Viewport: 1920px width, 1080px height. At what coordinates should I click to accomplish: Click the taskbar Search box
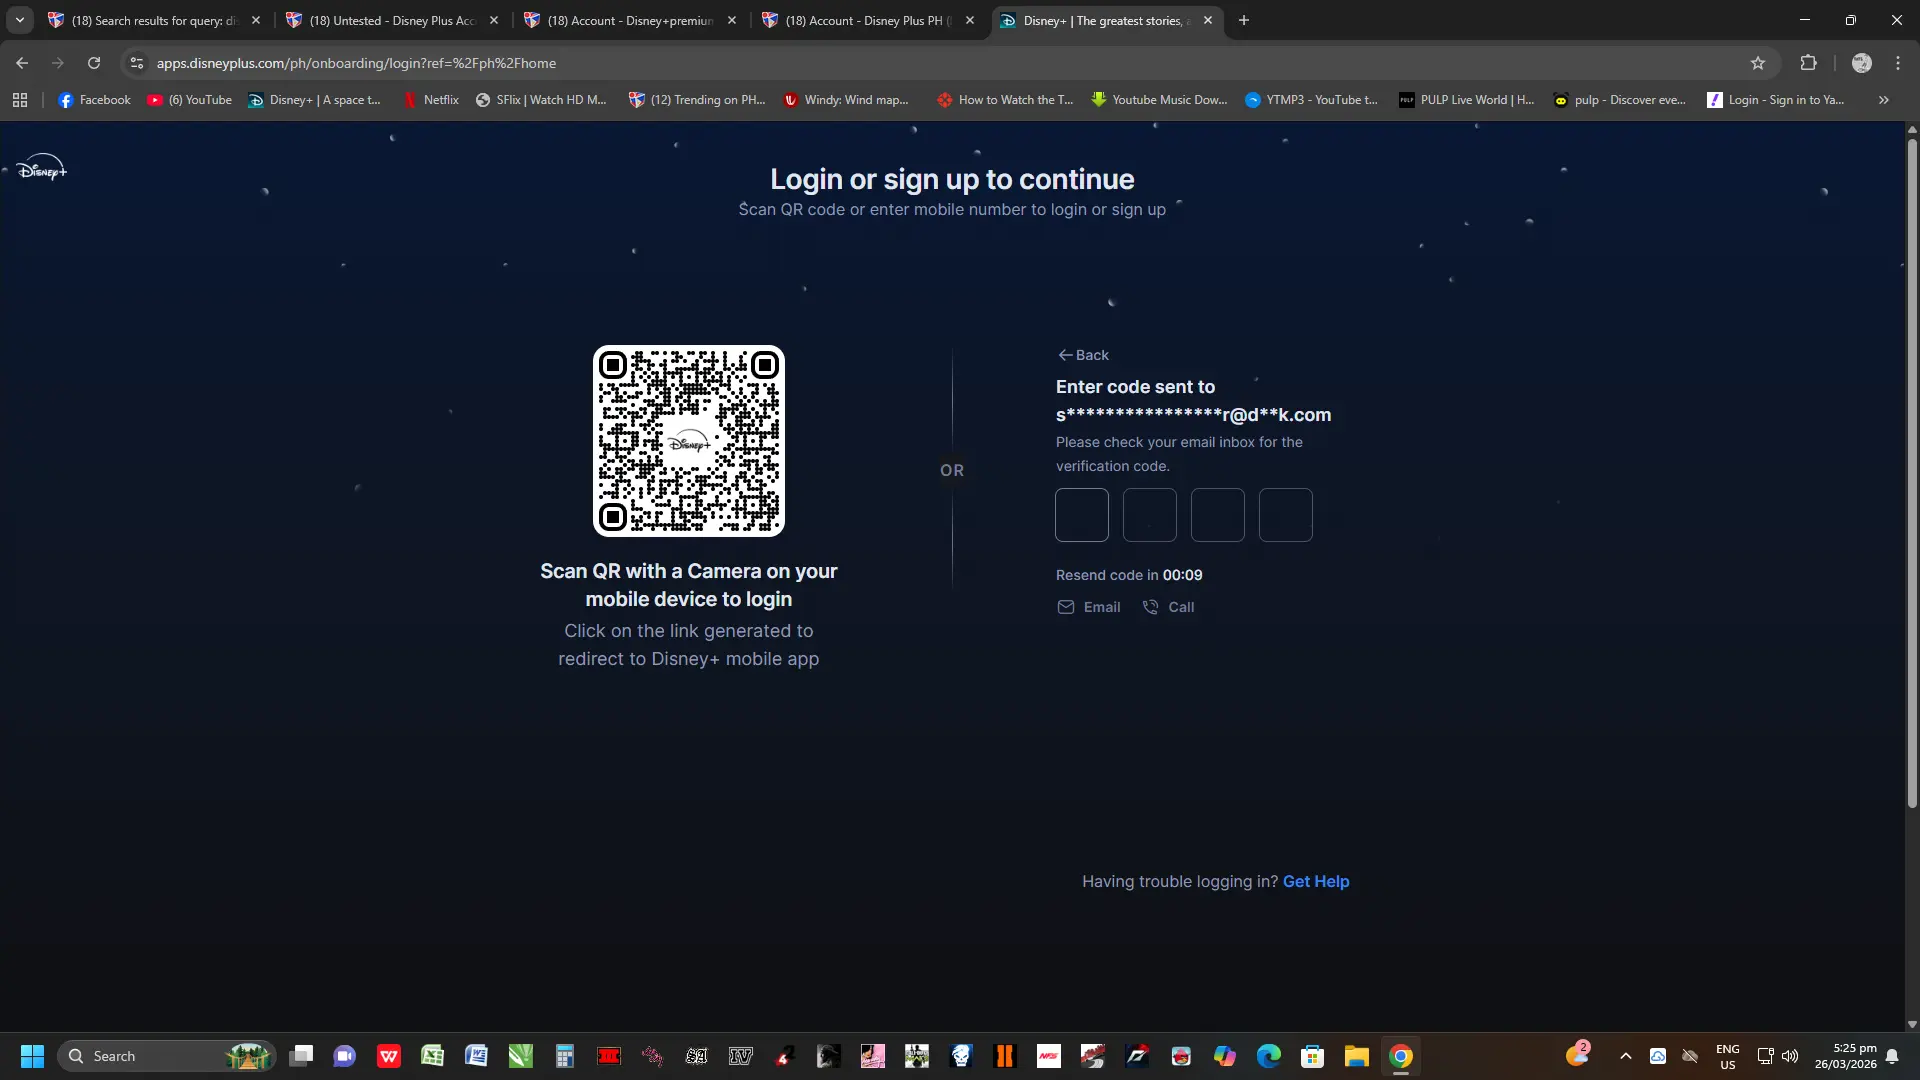click(x=166, y=1056)
